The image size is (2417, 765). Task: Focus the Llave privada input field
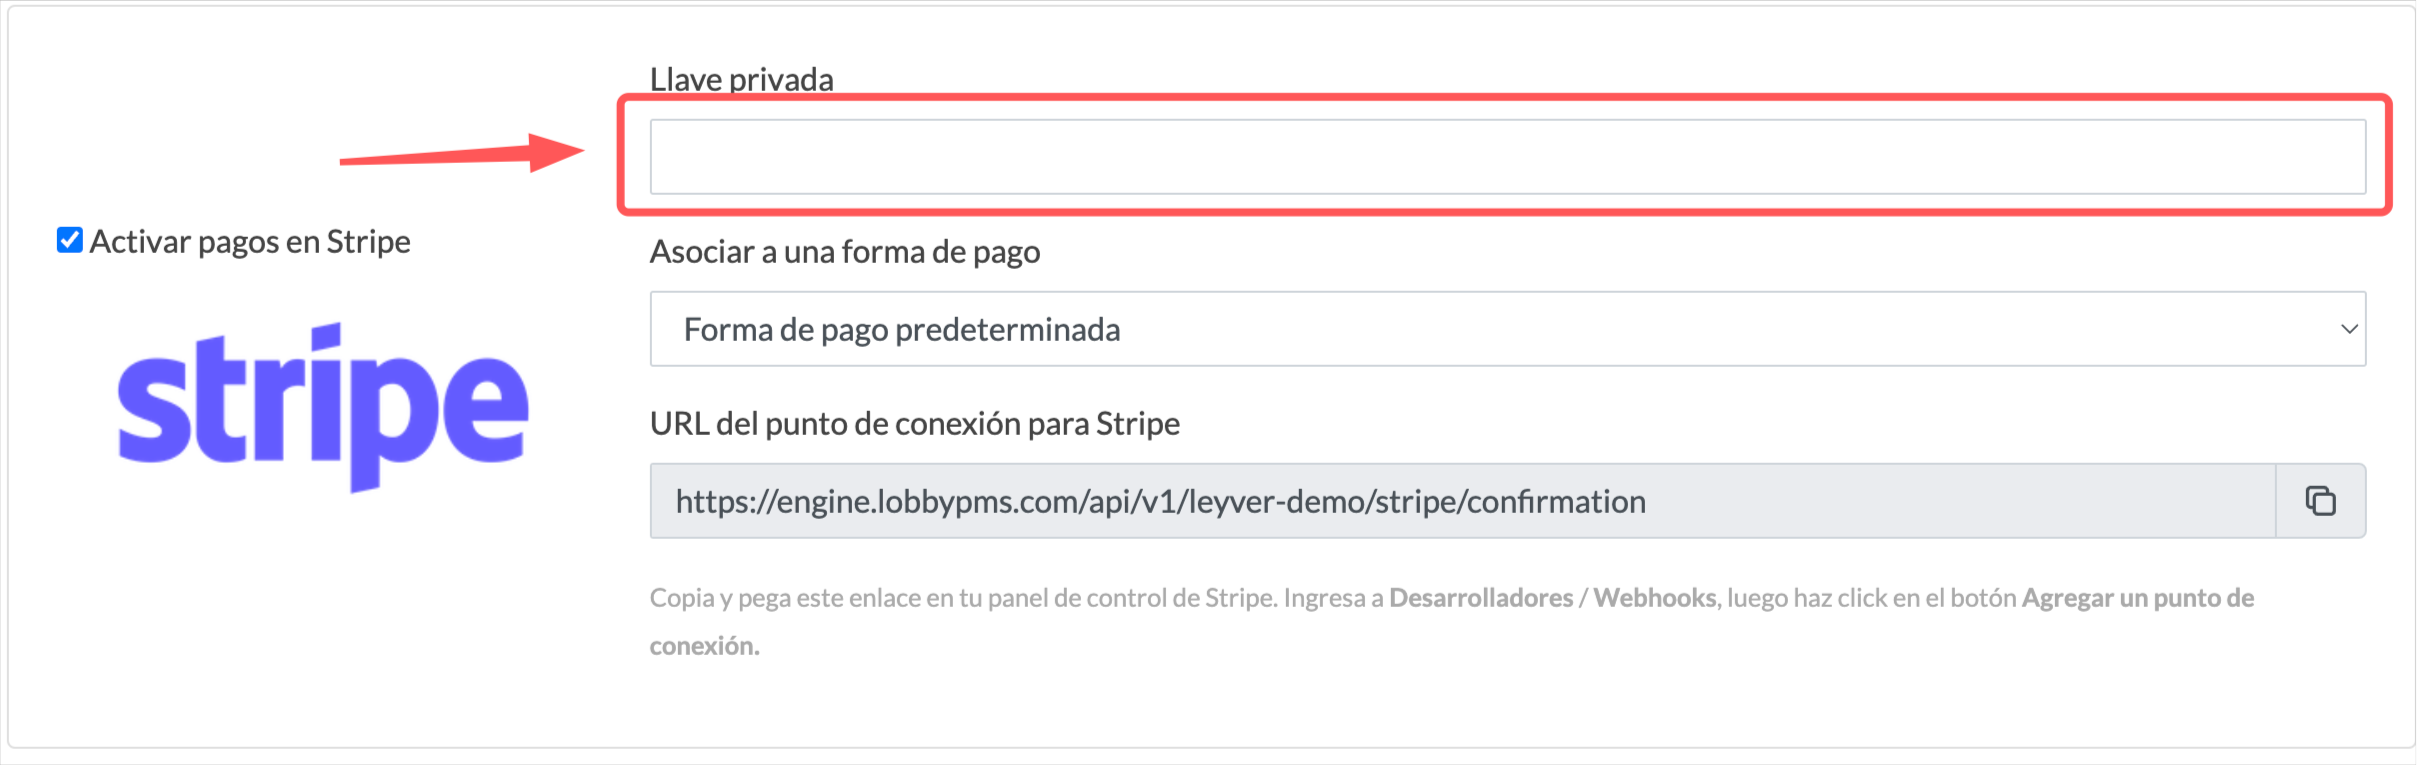pyautogui.click(x=1508, y=157)
